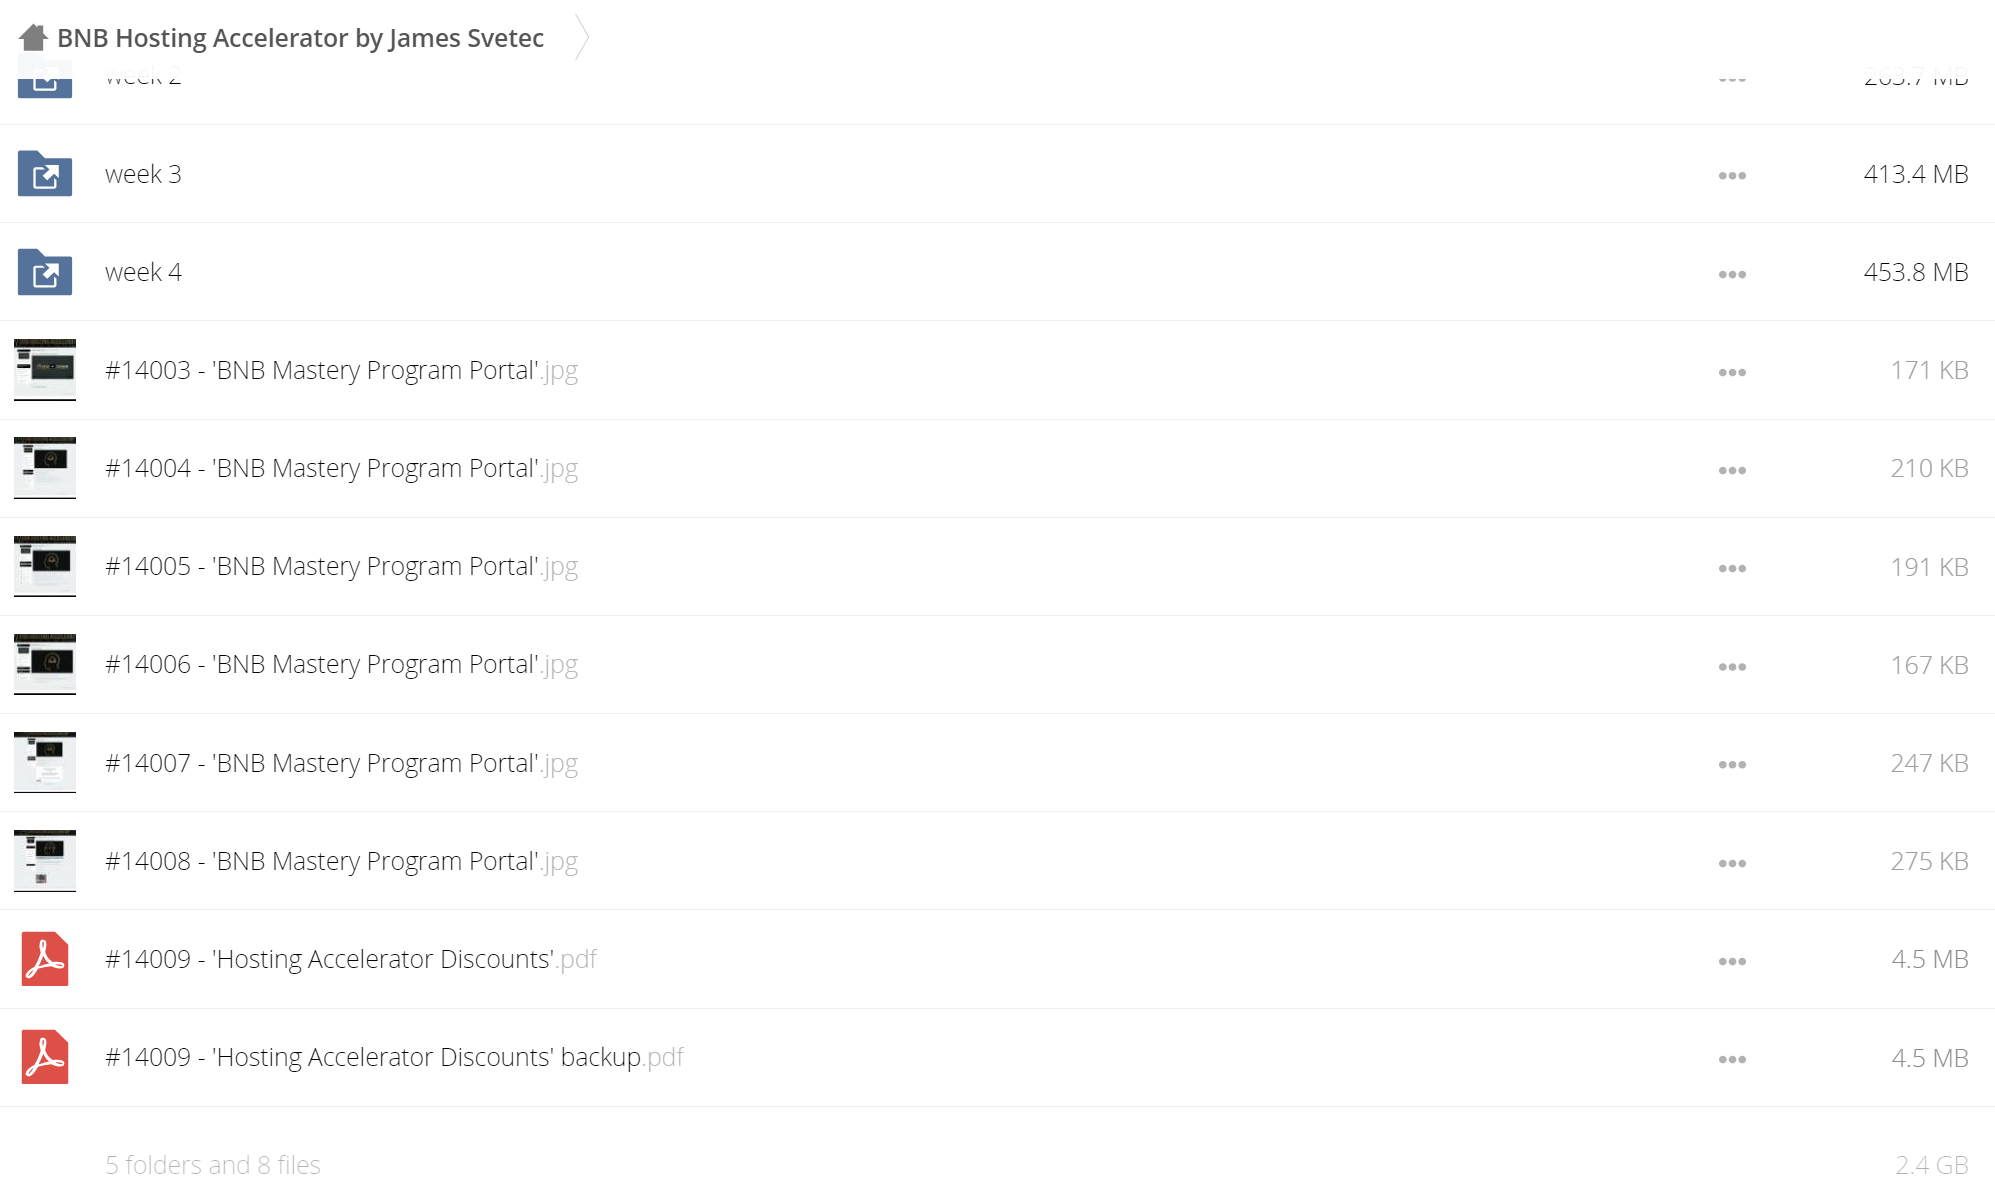The image size is (1995, 1185).
Task: Click PDF icon of Hosting Accelerator Discounts
Action: [x=45, y=959]
